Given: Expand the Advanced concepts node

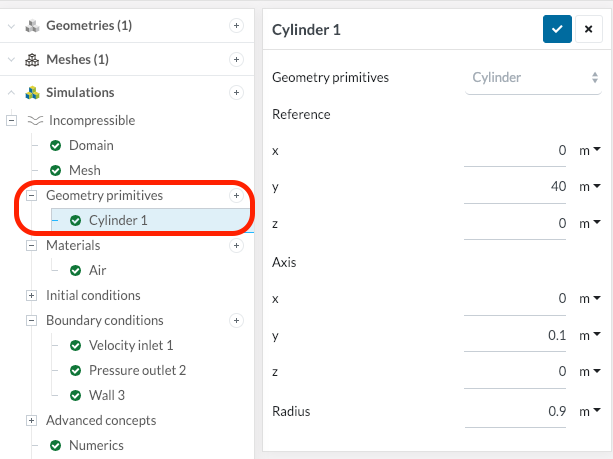Looking at the screenshot, I should [x=31, y=420].
